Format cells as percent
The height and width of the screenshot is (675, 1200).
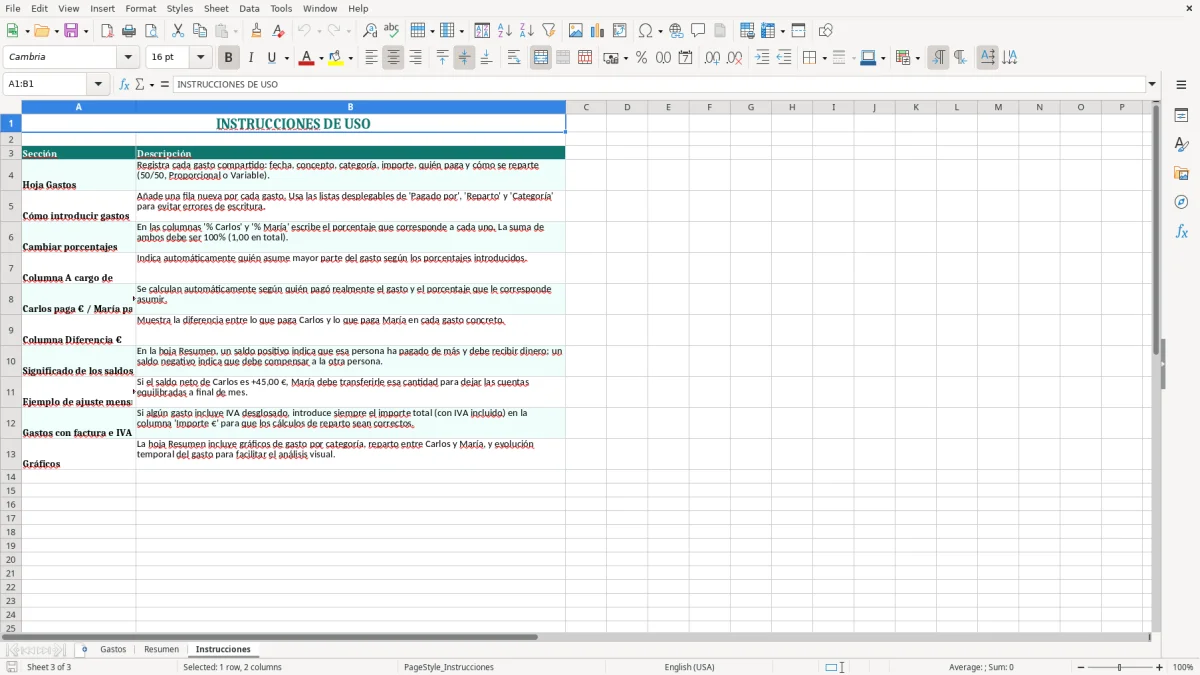pyautogui.click(x=642, y=58)
